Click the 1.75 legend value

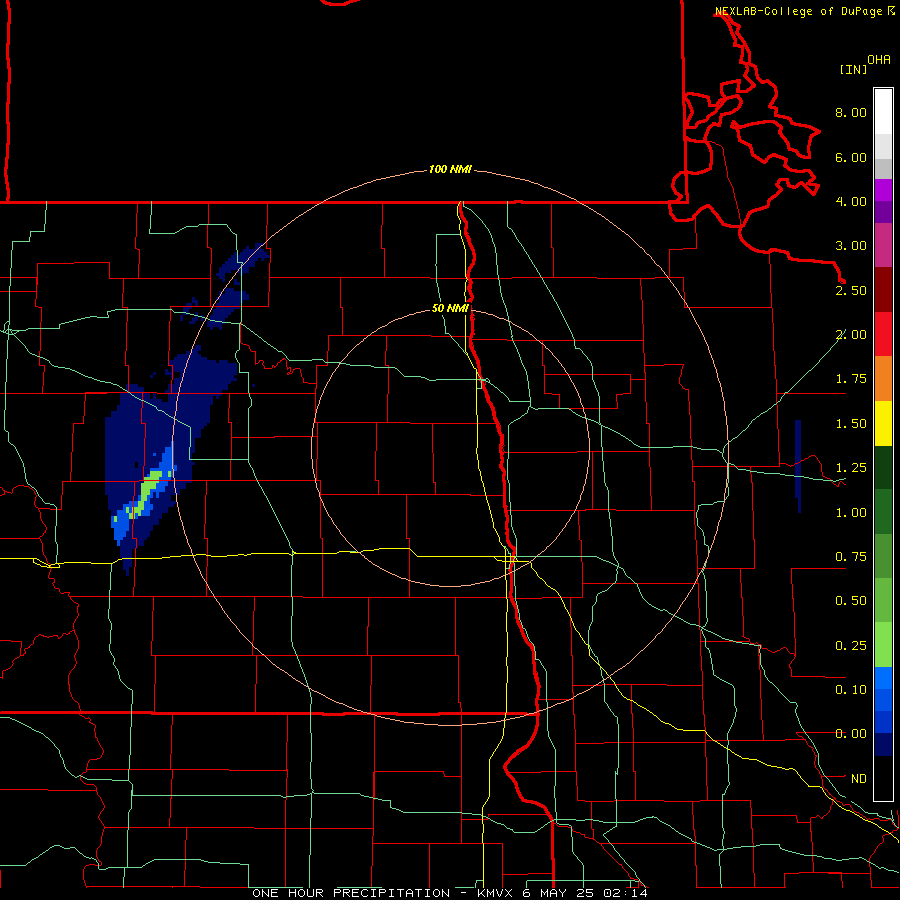coord(851,379)
